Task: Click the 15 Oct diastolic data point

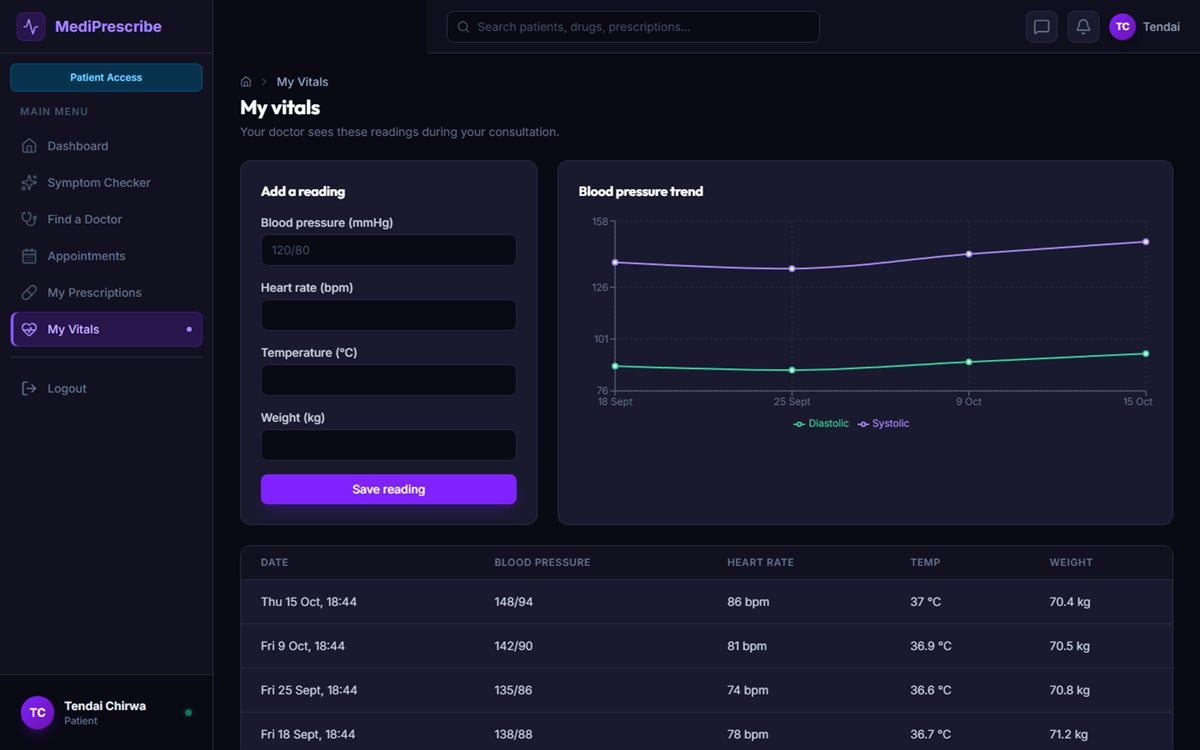Action: (x=1145, y=353)
